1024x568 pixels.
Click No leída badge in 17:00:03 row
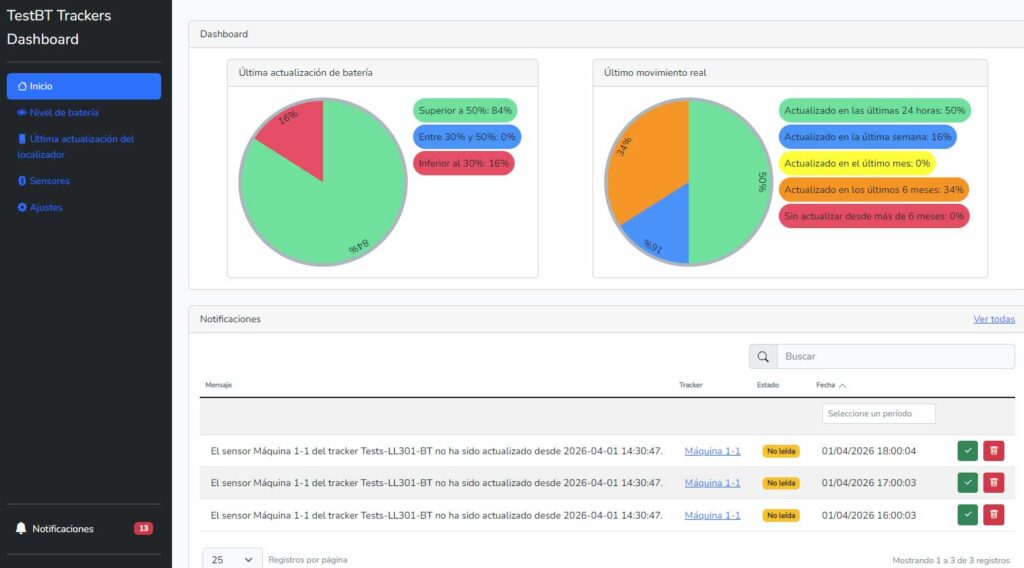tap(781, 483)
